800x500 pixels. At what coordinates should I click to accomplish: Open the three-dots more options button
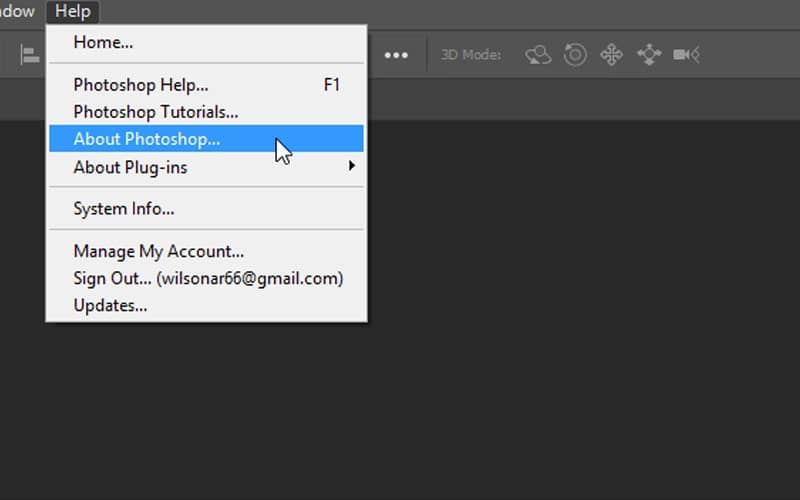396,55
